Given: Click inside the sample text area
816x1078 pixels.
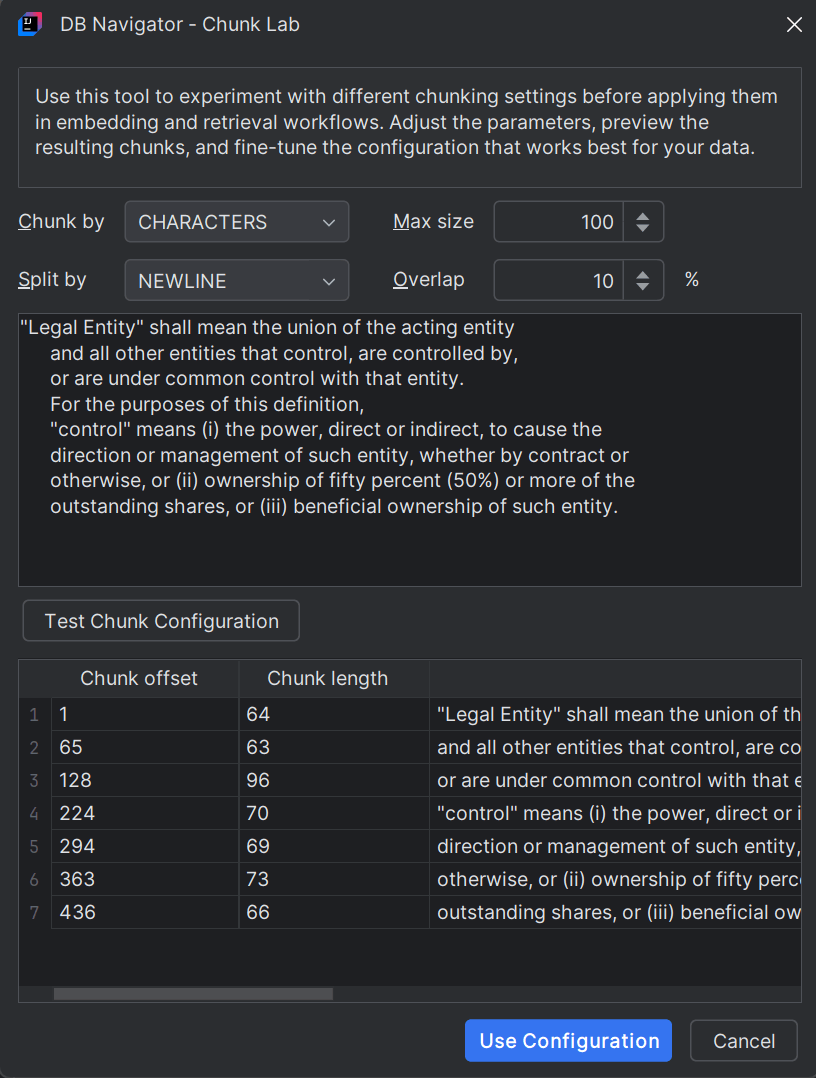Looking at the screenshot, I should pos(410,450).
